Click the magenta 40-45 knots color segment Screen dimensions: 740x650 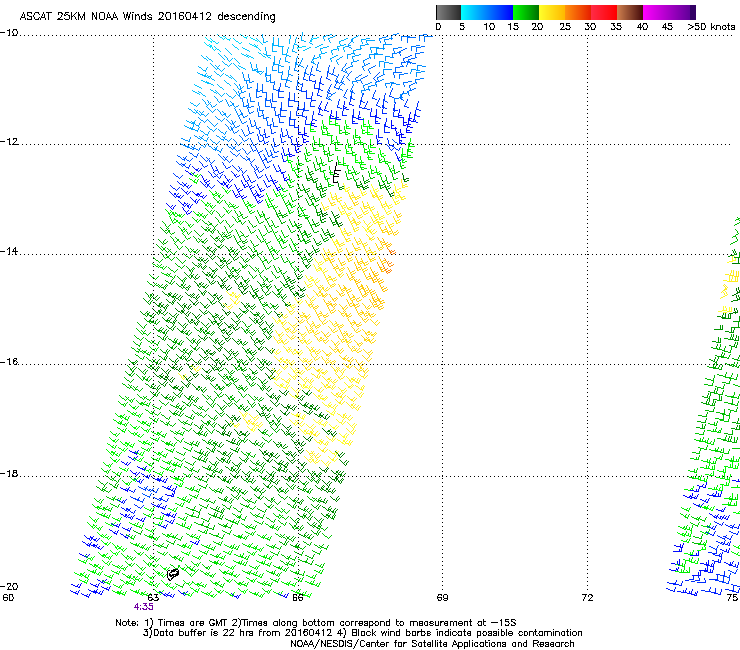tap(656, 12)
